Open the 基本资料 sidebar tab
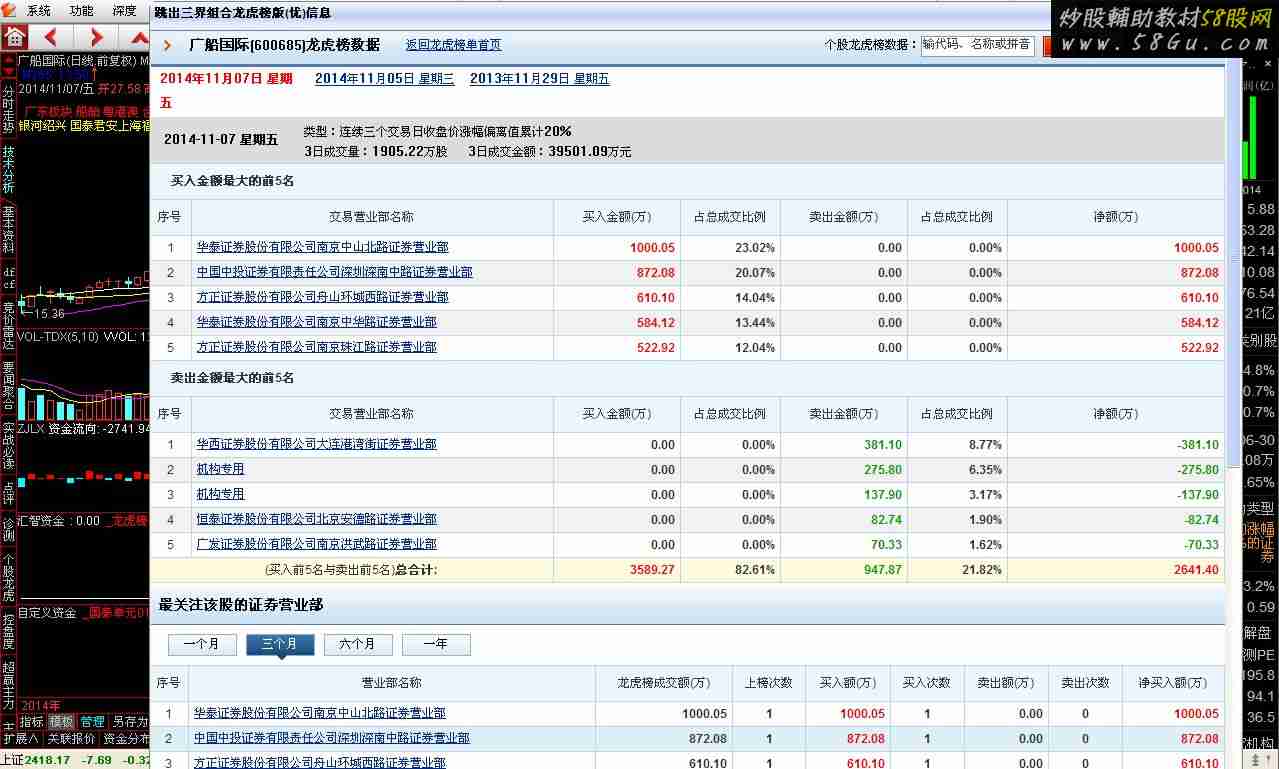This screenshot has width=1279, height=769. pyautogui.click(x=8, y=230)
